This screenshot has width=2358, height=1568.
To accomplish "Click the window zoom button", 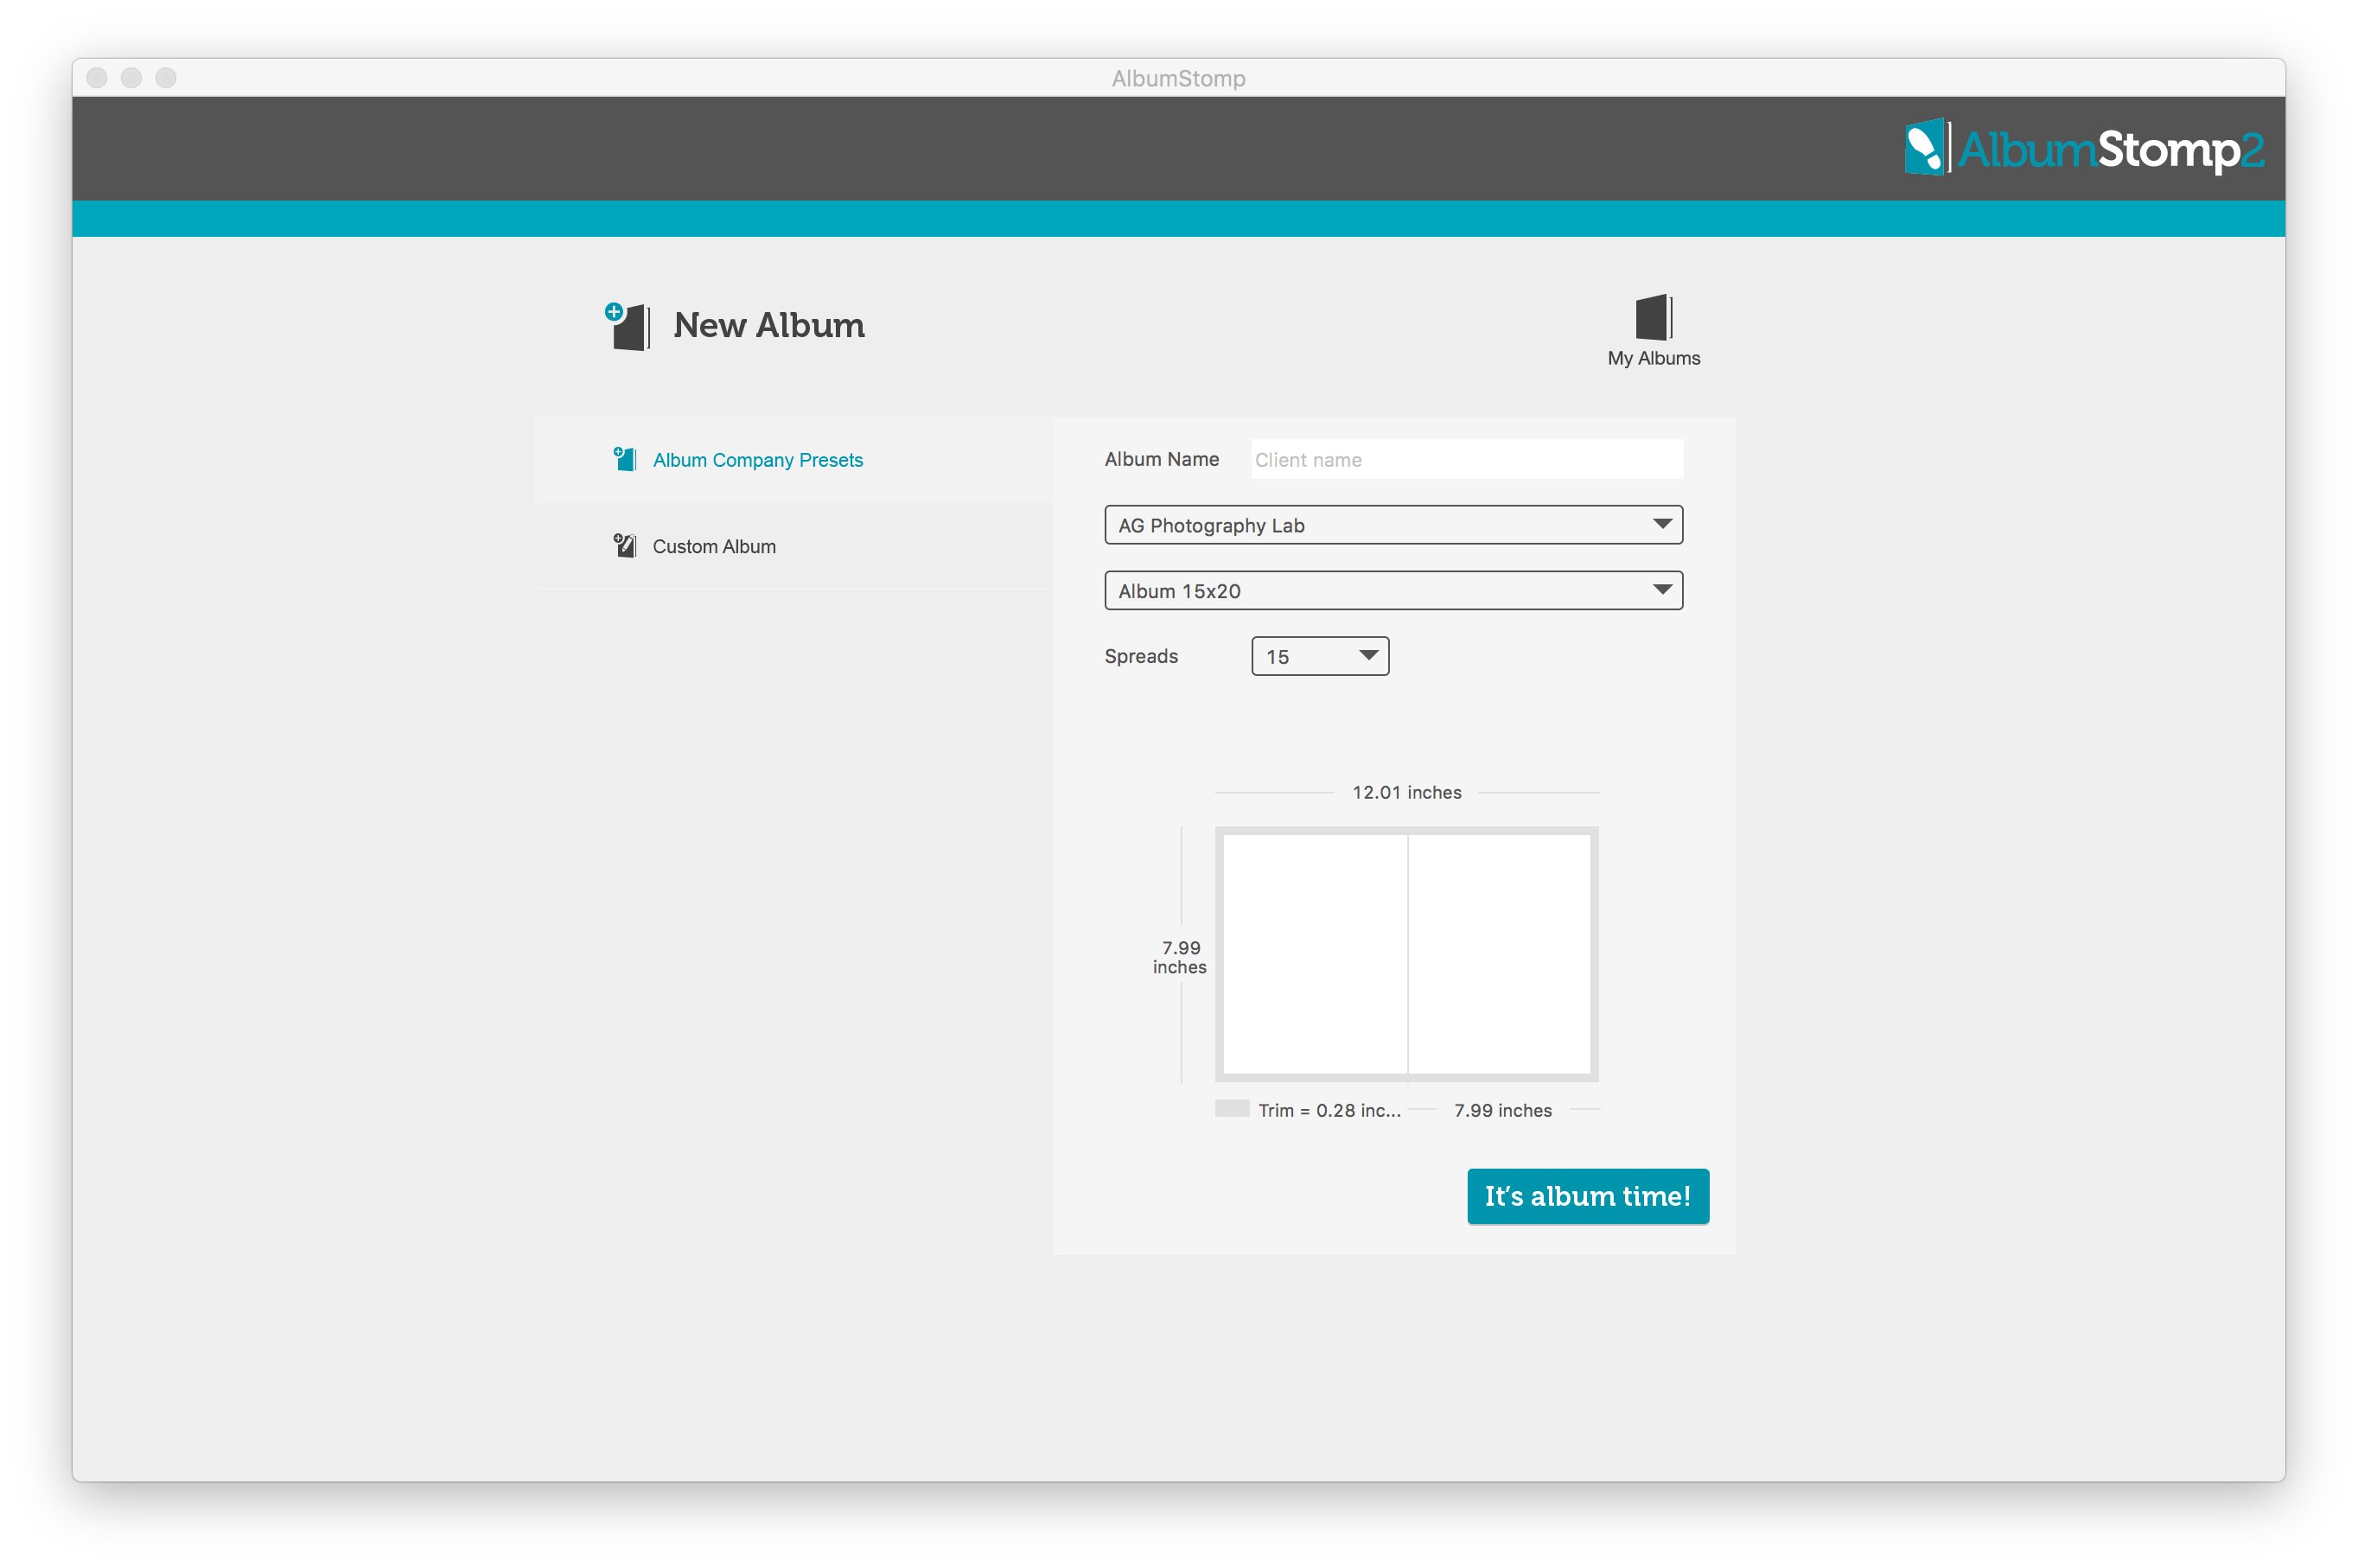I will 166,78.
